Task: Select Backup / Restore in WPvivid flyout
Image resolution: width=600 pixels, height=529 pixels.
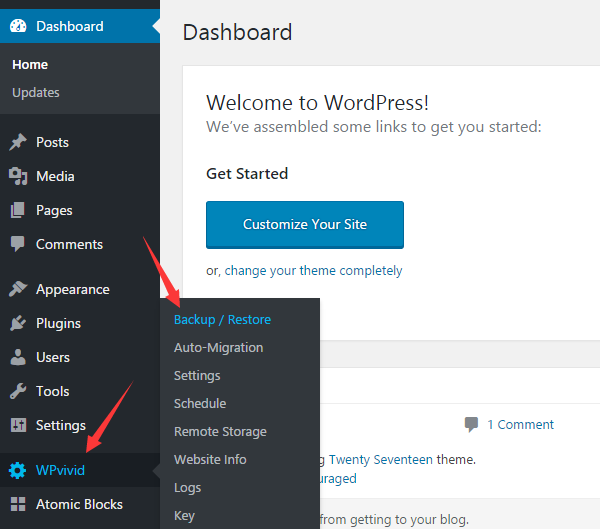Action: (222, 320)
